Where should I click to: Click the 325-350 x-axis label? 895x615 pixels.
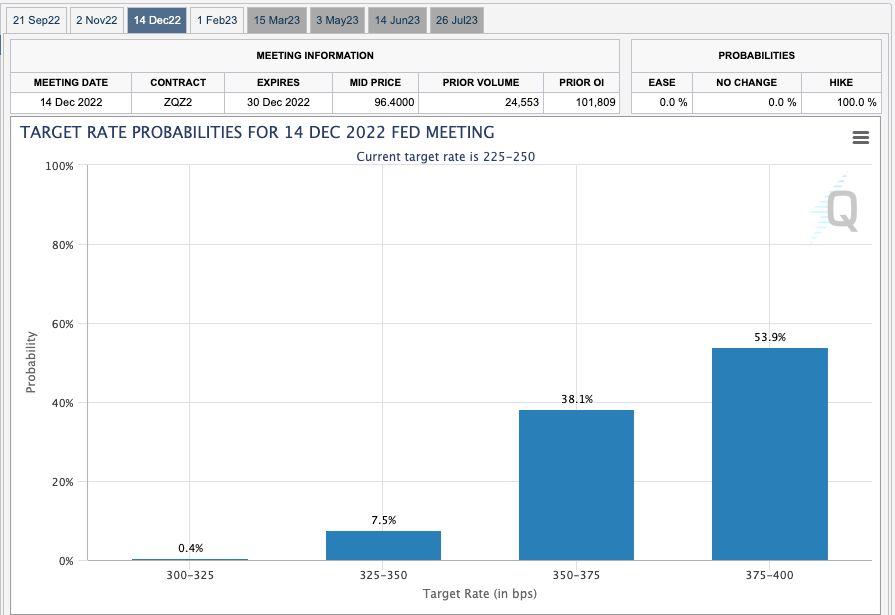coord(384,575)
